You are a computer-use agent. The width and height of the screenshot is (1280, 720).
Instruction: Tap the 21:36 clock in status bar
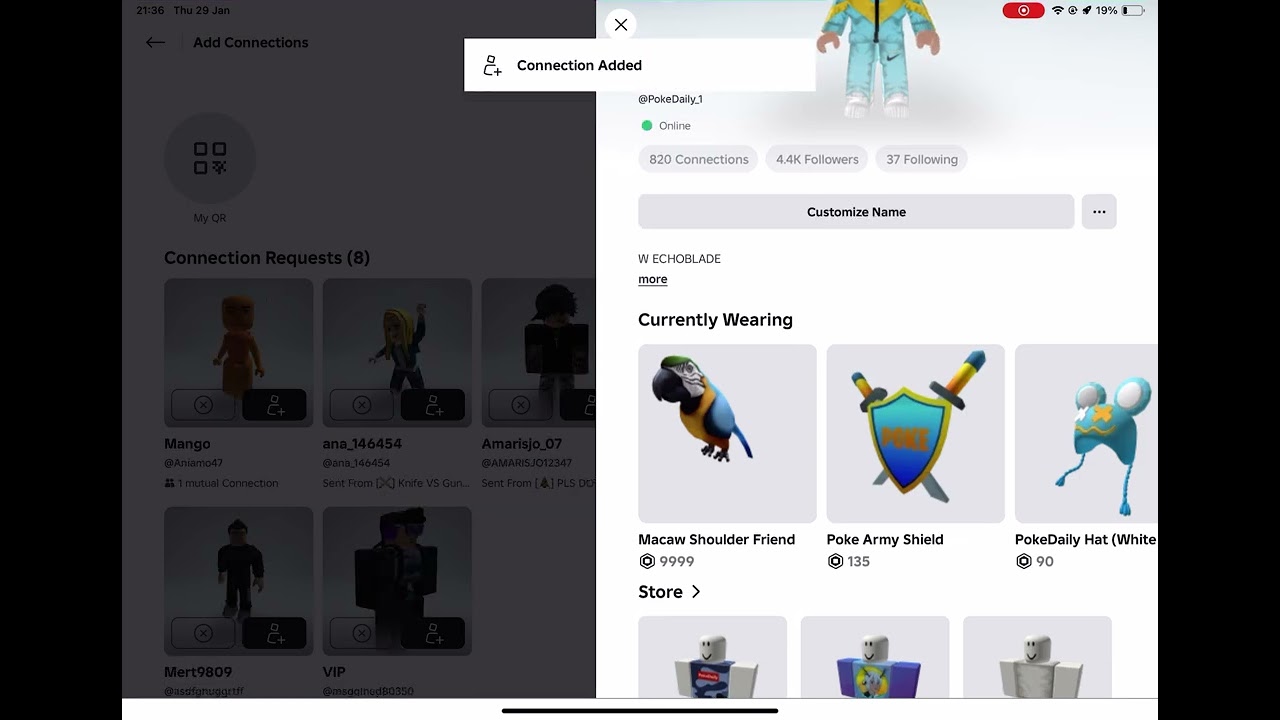(150, 10)
